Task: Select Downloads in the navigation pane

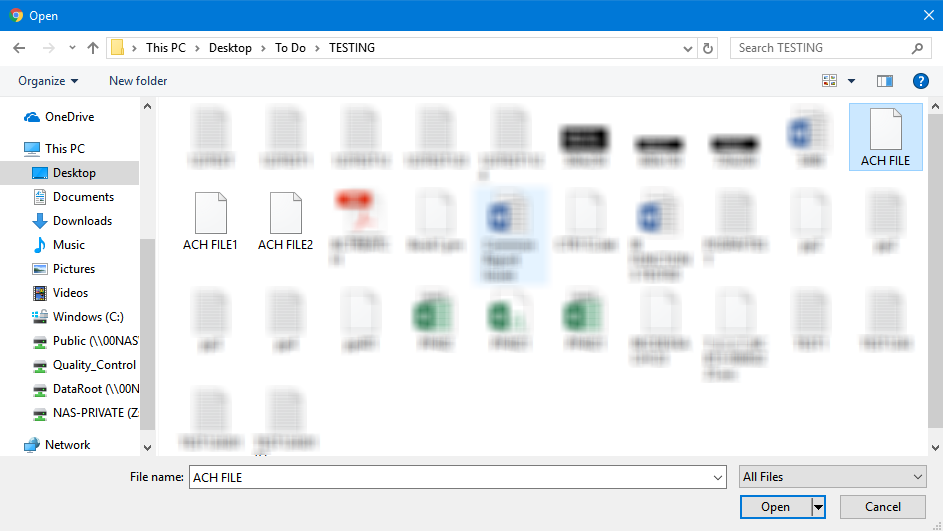Action: coord(82,221)
